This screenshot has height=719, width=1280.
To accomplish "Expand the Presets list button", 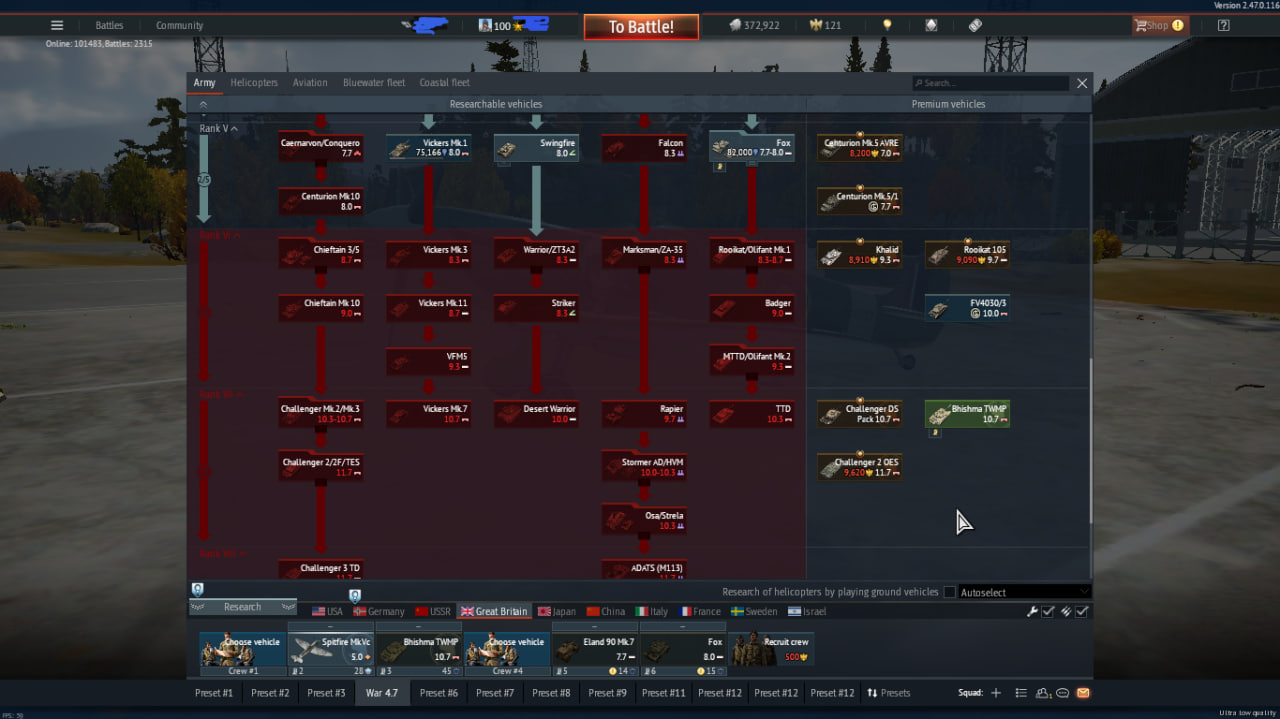I will coord(888,693).
